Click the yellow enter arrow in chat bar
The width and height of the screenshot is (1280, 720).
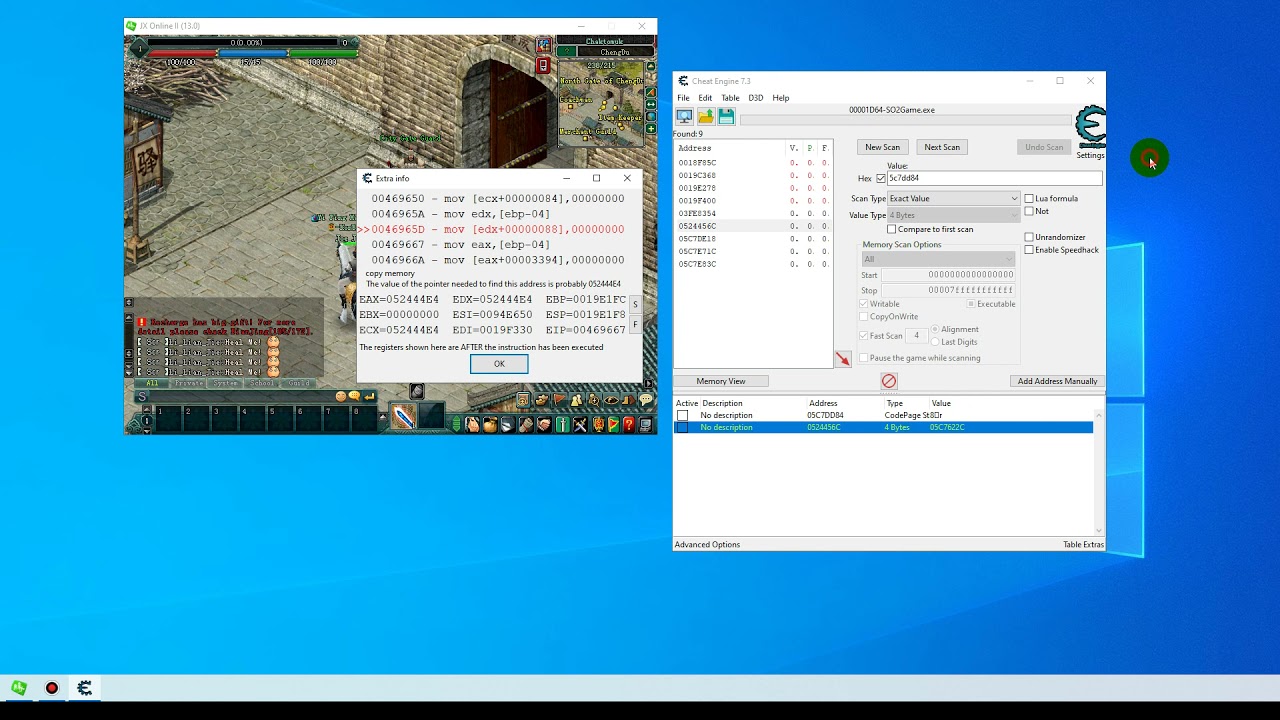369,396
